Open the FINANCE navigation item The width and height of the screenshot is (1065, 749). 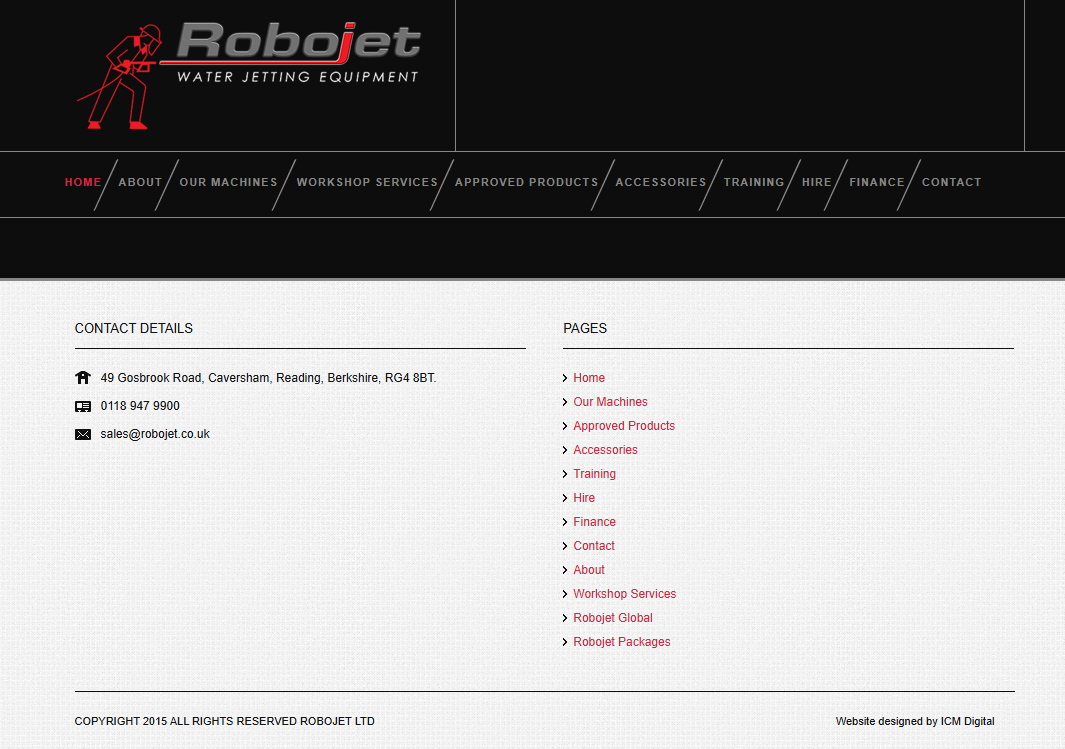pos(877,183)
